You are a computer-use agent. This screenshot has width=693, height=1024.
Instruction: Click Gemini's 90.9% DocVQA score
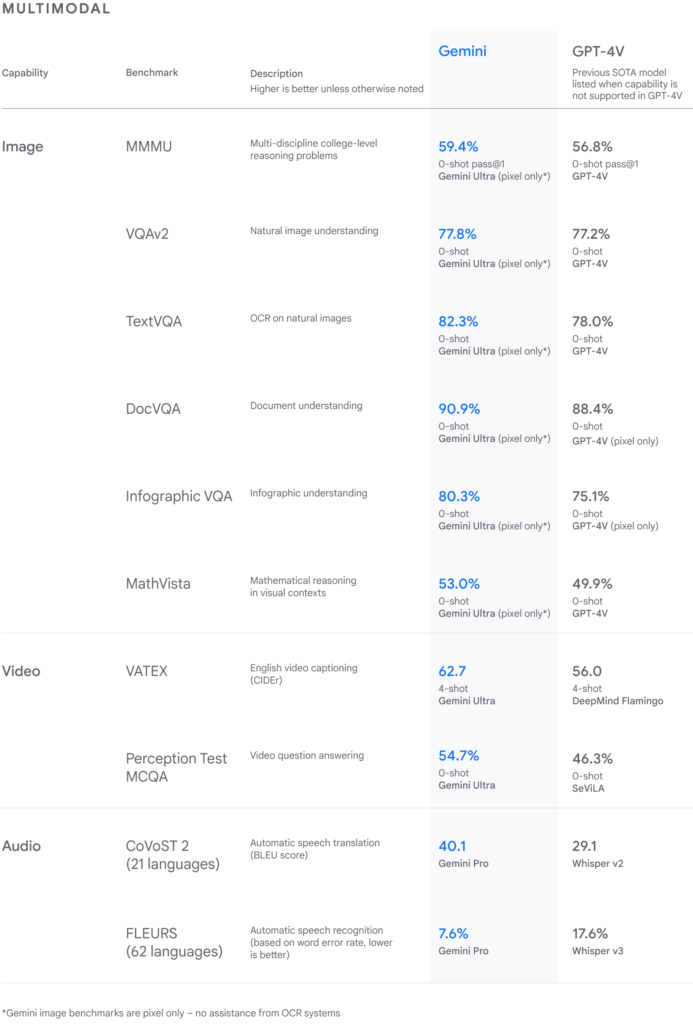(459, 409)
